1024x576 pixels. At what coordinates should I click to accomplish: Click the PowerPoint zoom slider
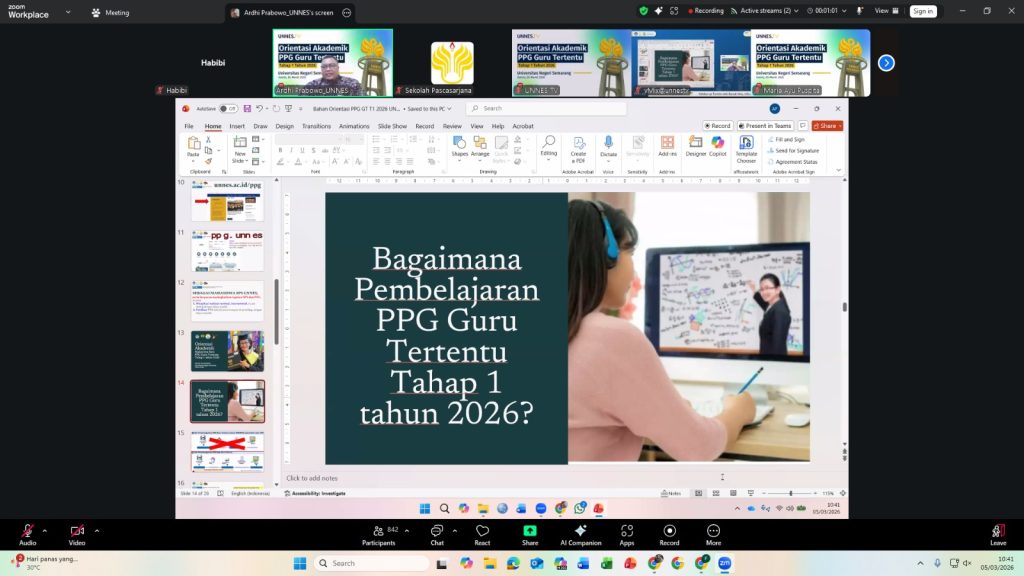point(791,493)
